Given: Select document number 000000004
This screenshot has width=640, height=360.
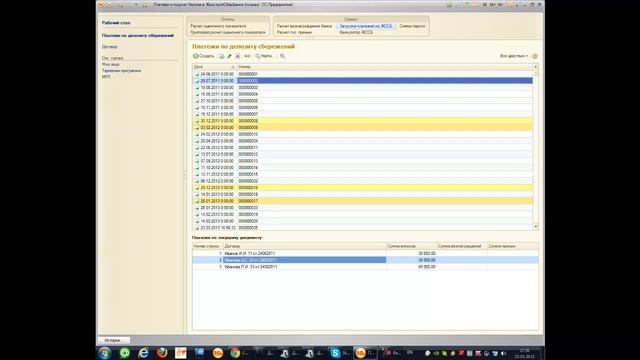Looking at the screenshot, I should point(362,94).
